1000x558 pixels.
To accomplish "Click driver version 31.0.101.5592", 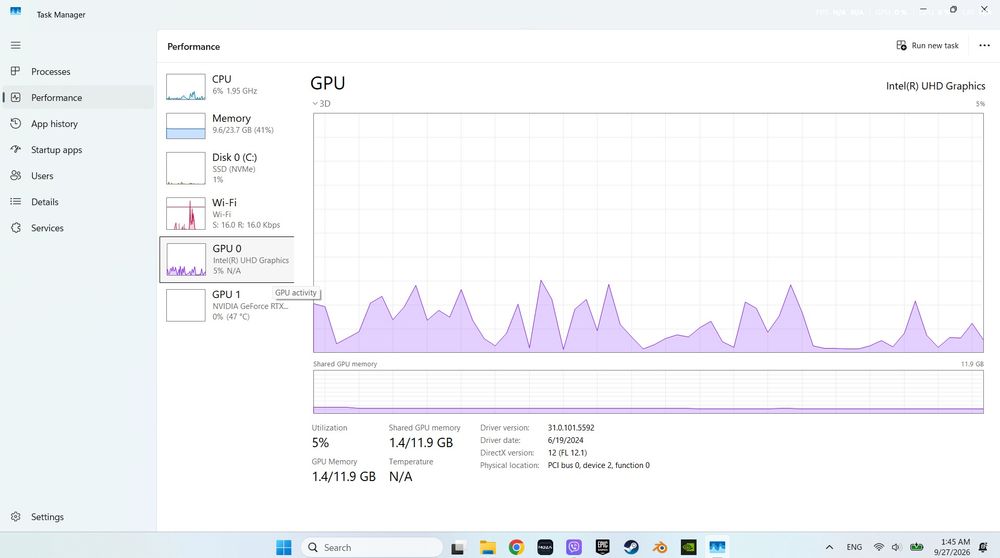I will (571, 428).
